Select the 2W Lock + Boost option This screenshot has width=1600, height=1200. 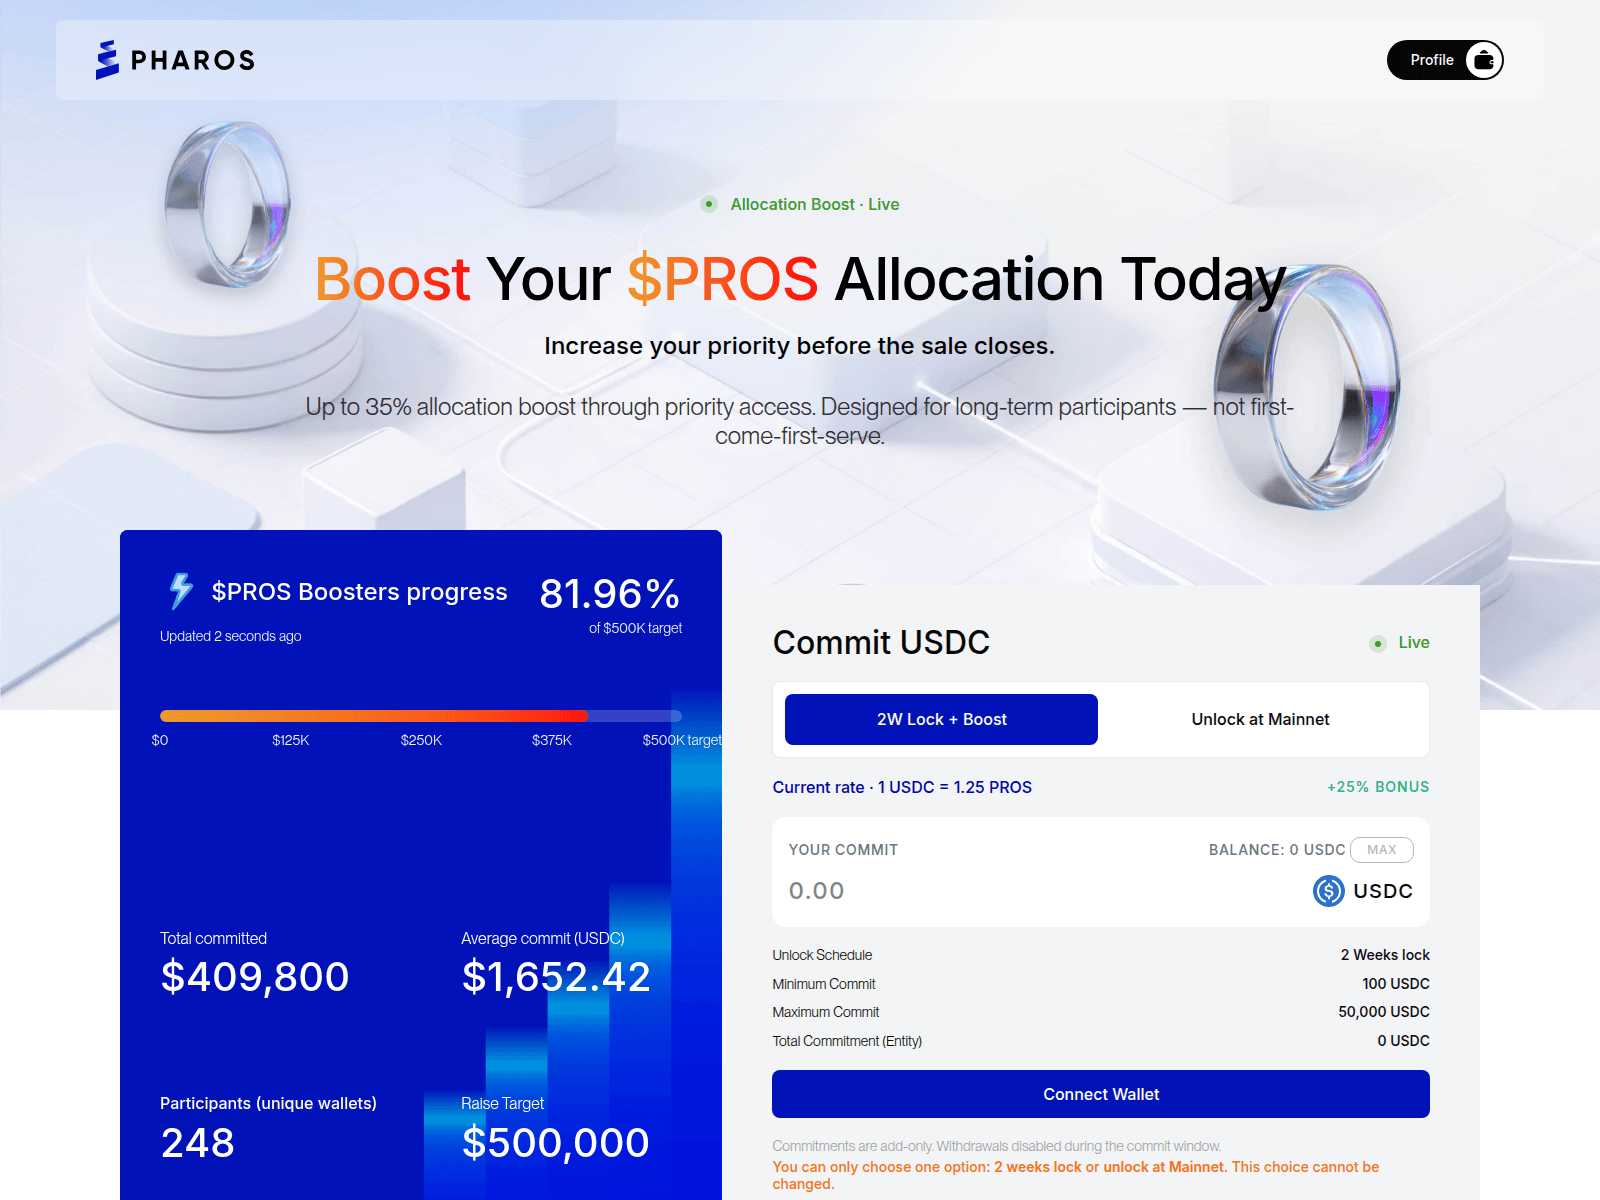coord(941,719)
